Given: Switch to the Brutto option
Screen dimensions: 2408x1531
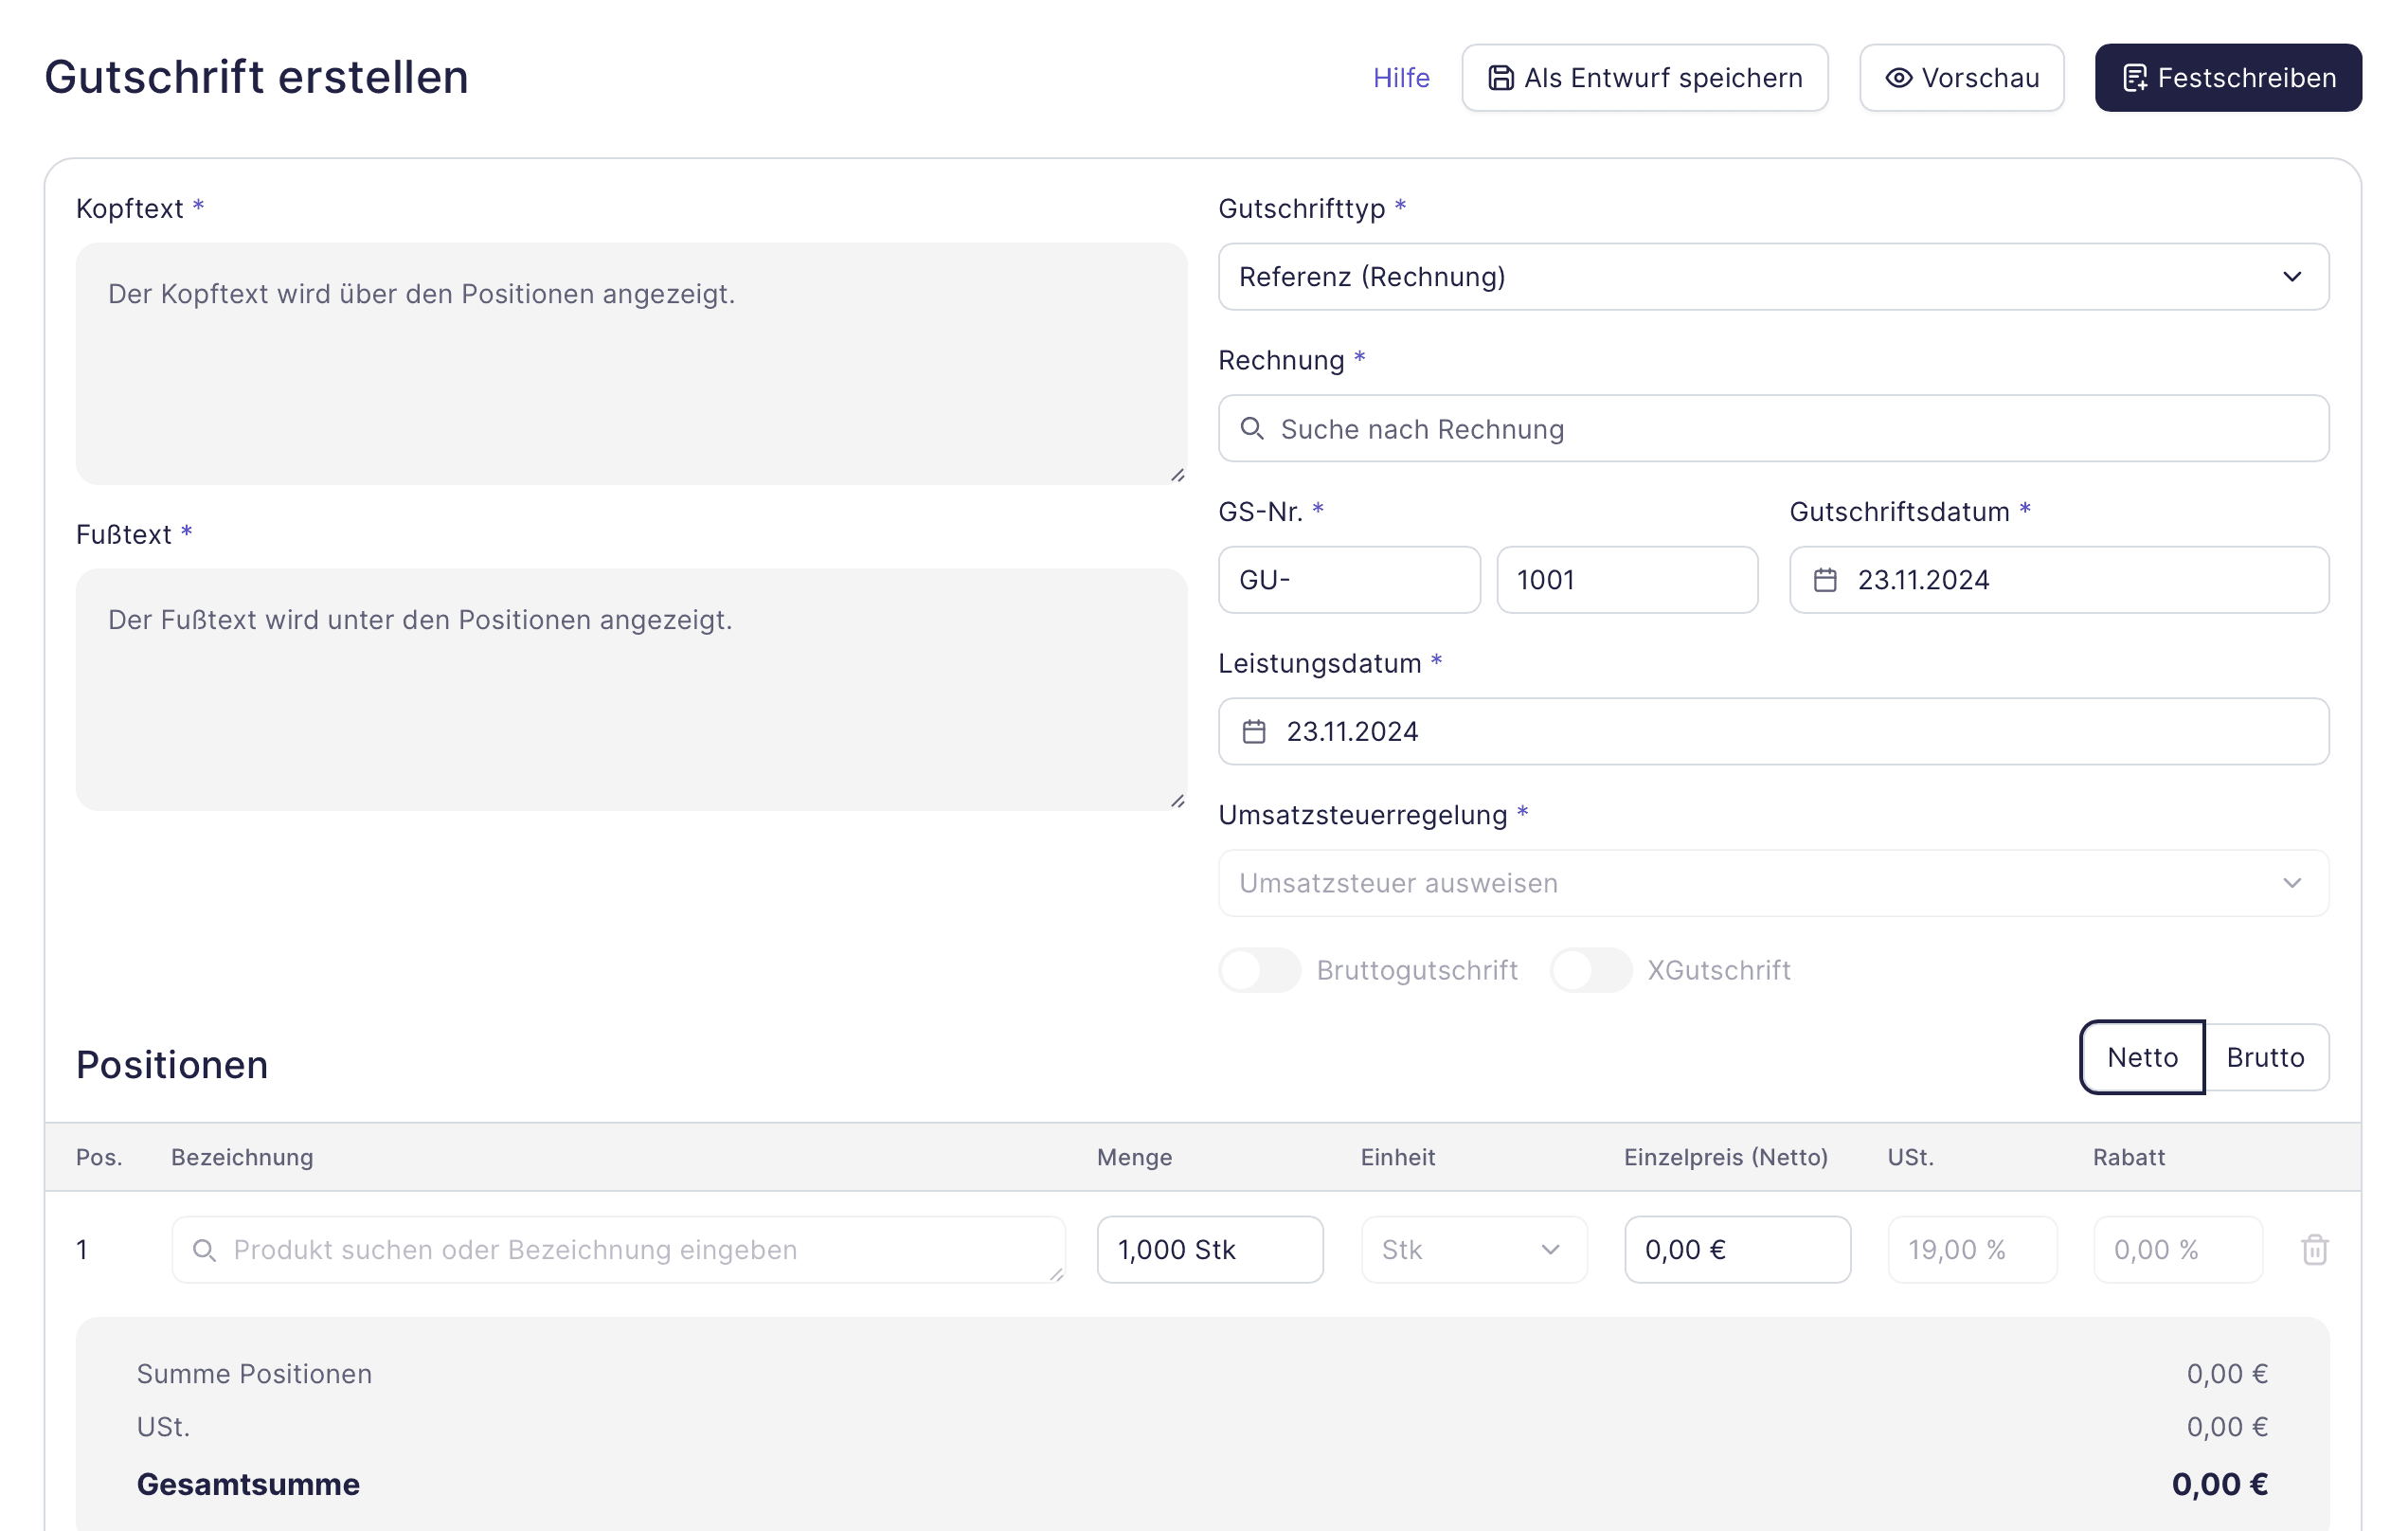Looking at the screenshot, I should coord(2265,1057).
